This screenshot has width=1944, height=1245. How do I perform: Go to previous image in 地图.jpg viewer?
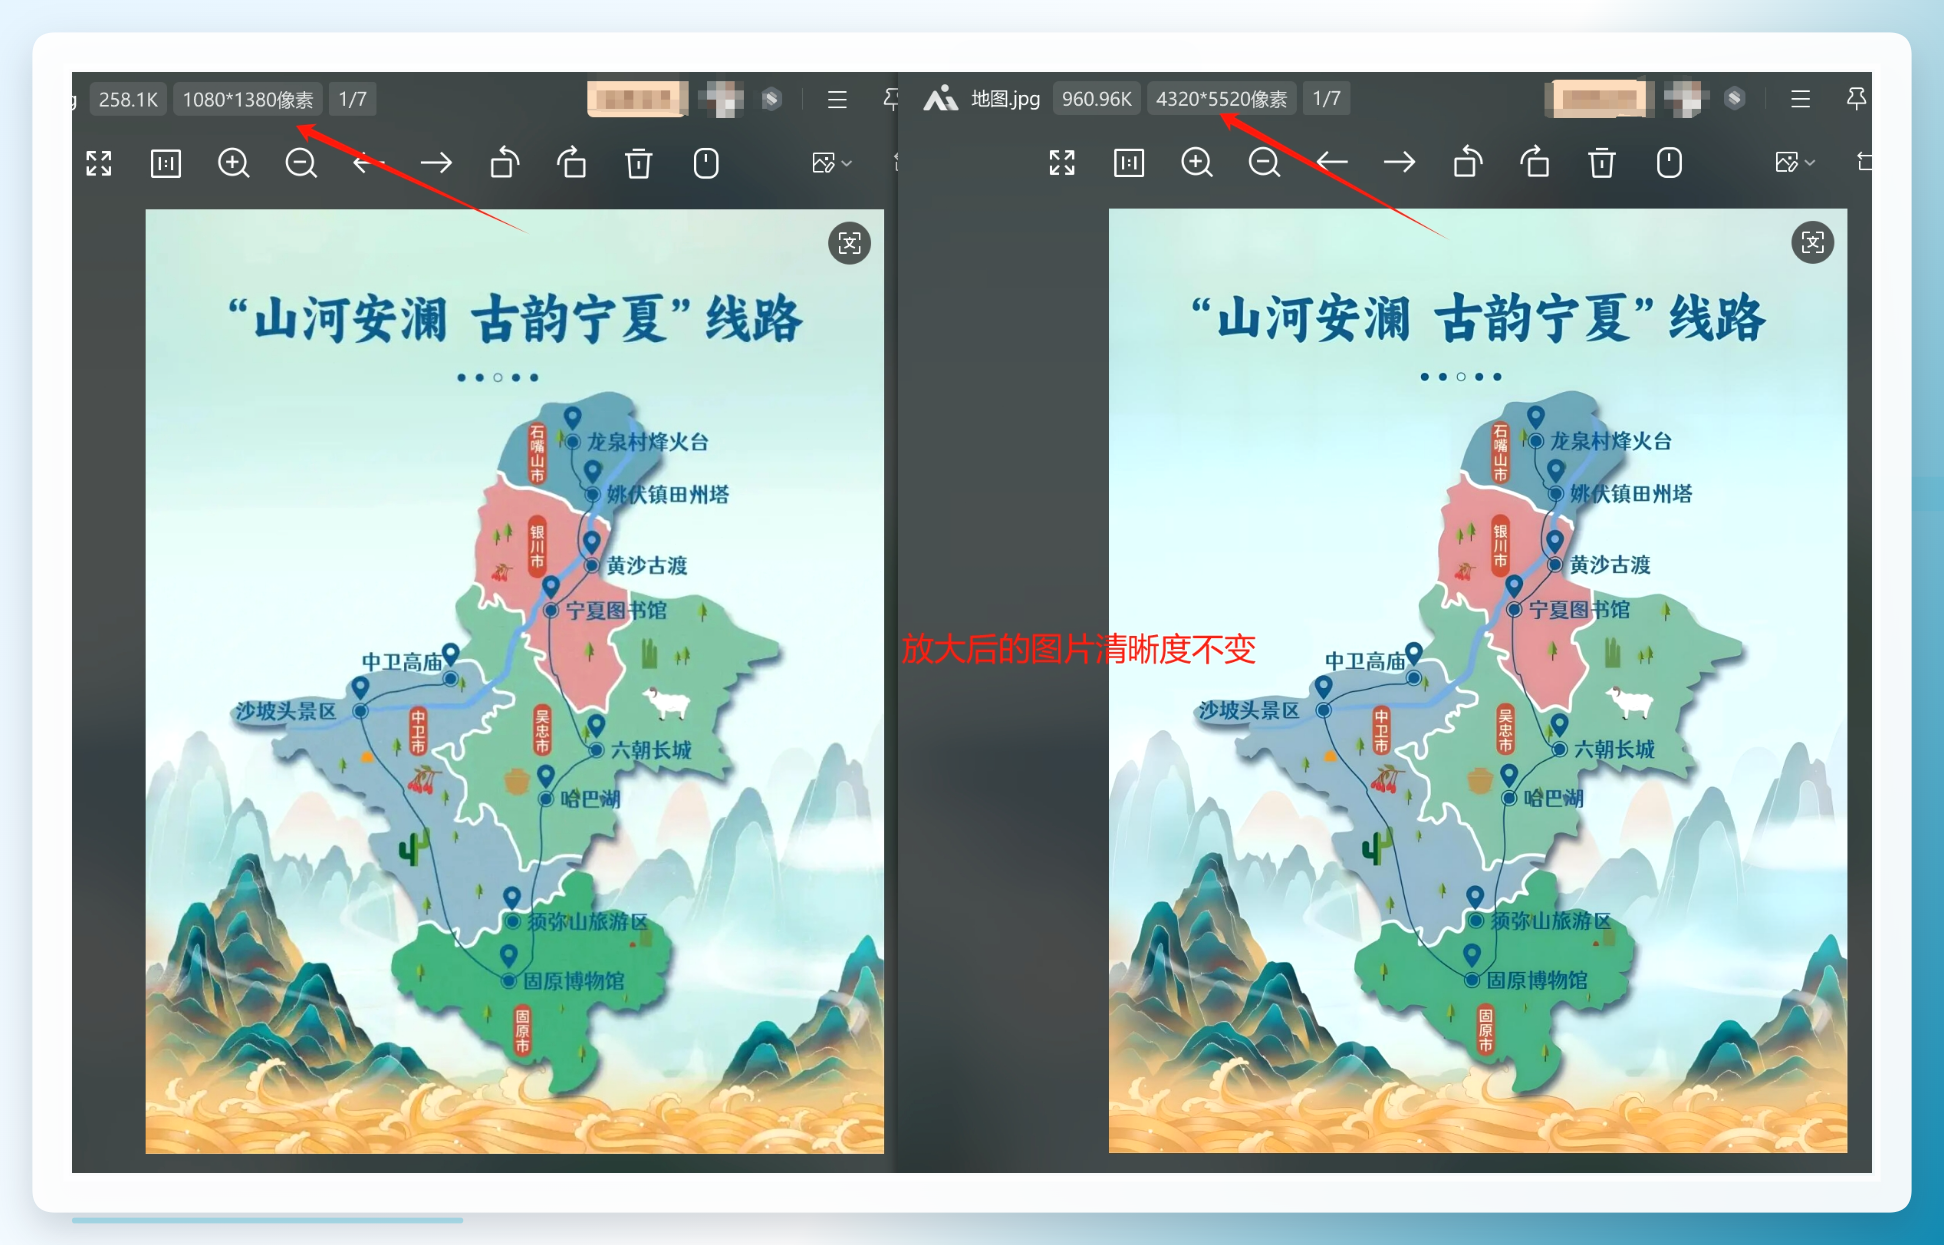[1332, 162]
